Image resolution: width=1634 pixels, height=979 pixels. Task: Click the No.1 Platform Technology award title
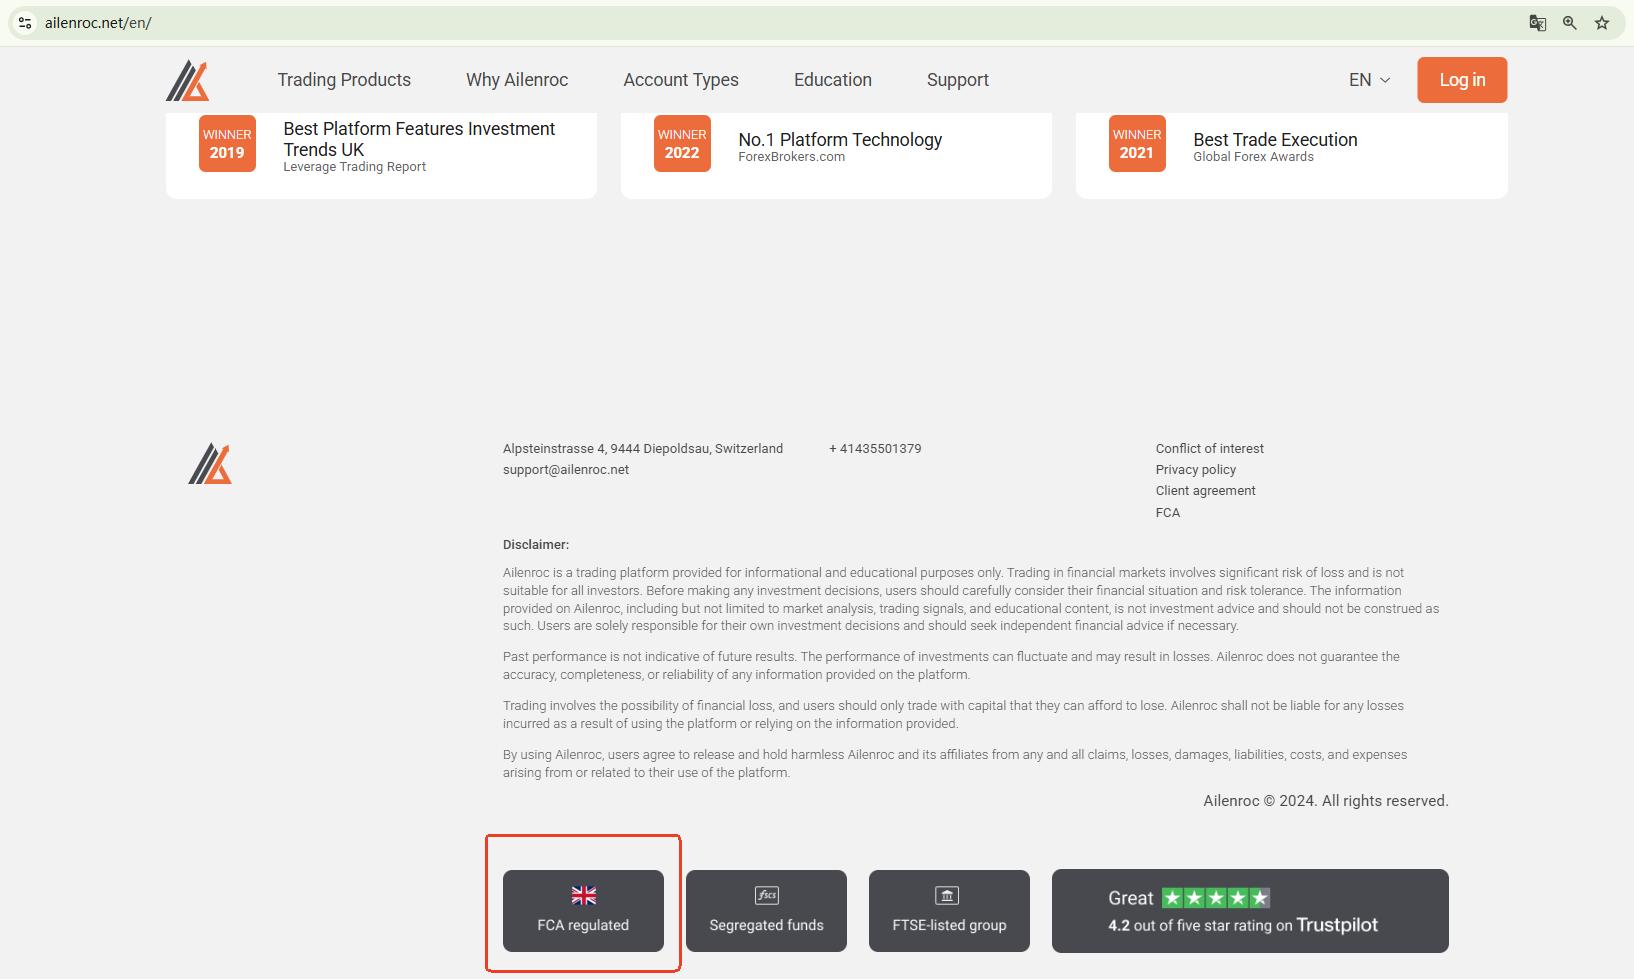[840, 140]
